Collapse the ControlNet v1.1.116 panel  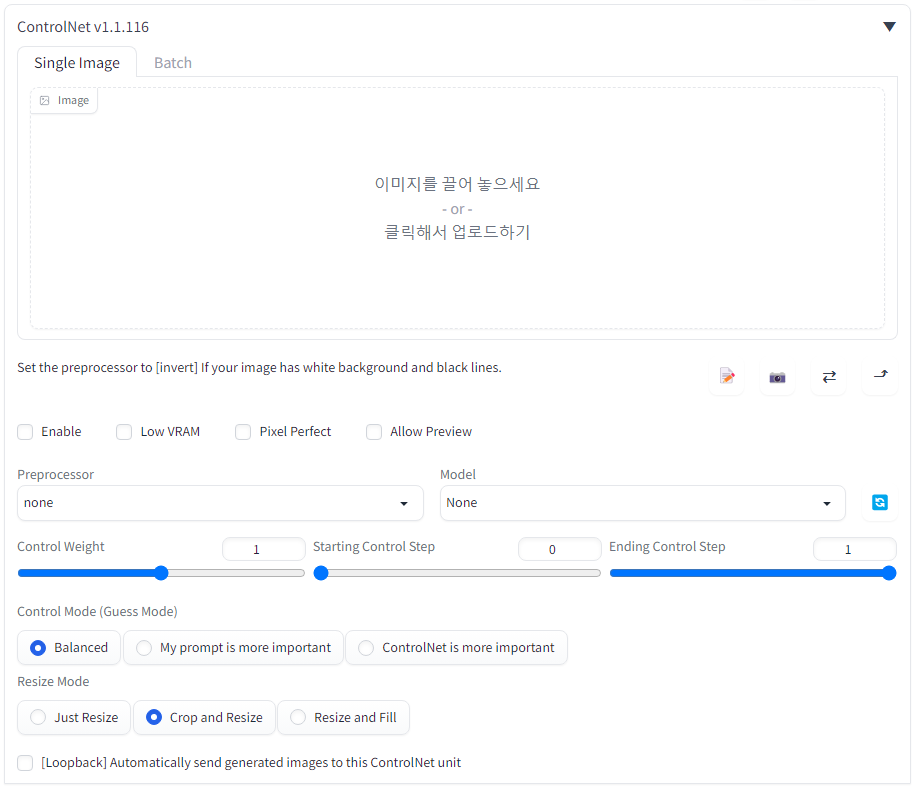[x=889, y=26]
